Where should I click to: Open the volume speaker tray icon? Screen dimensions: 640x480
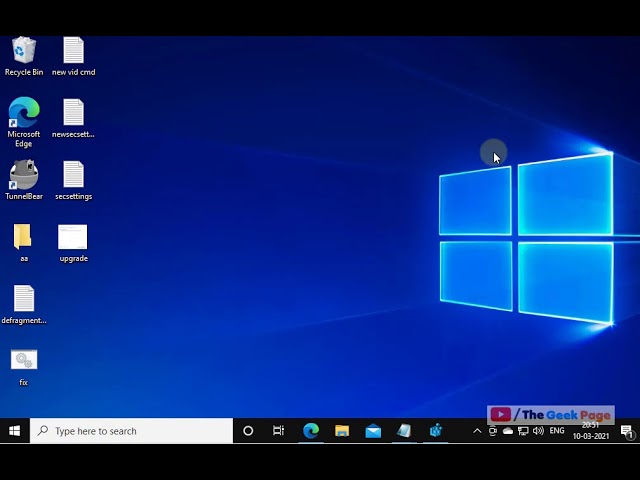click(538, 431)
